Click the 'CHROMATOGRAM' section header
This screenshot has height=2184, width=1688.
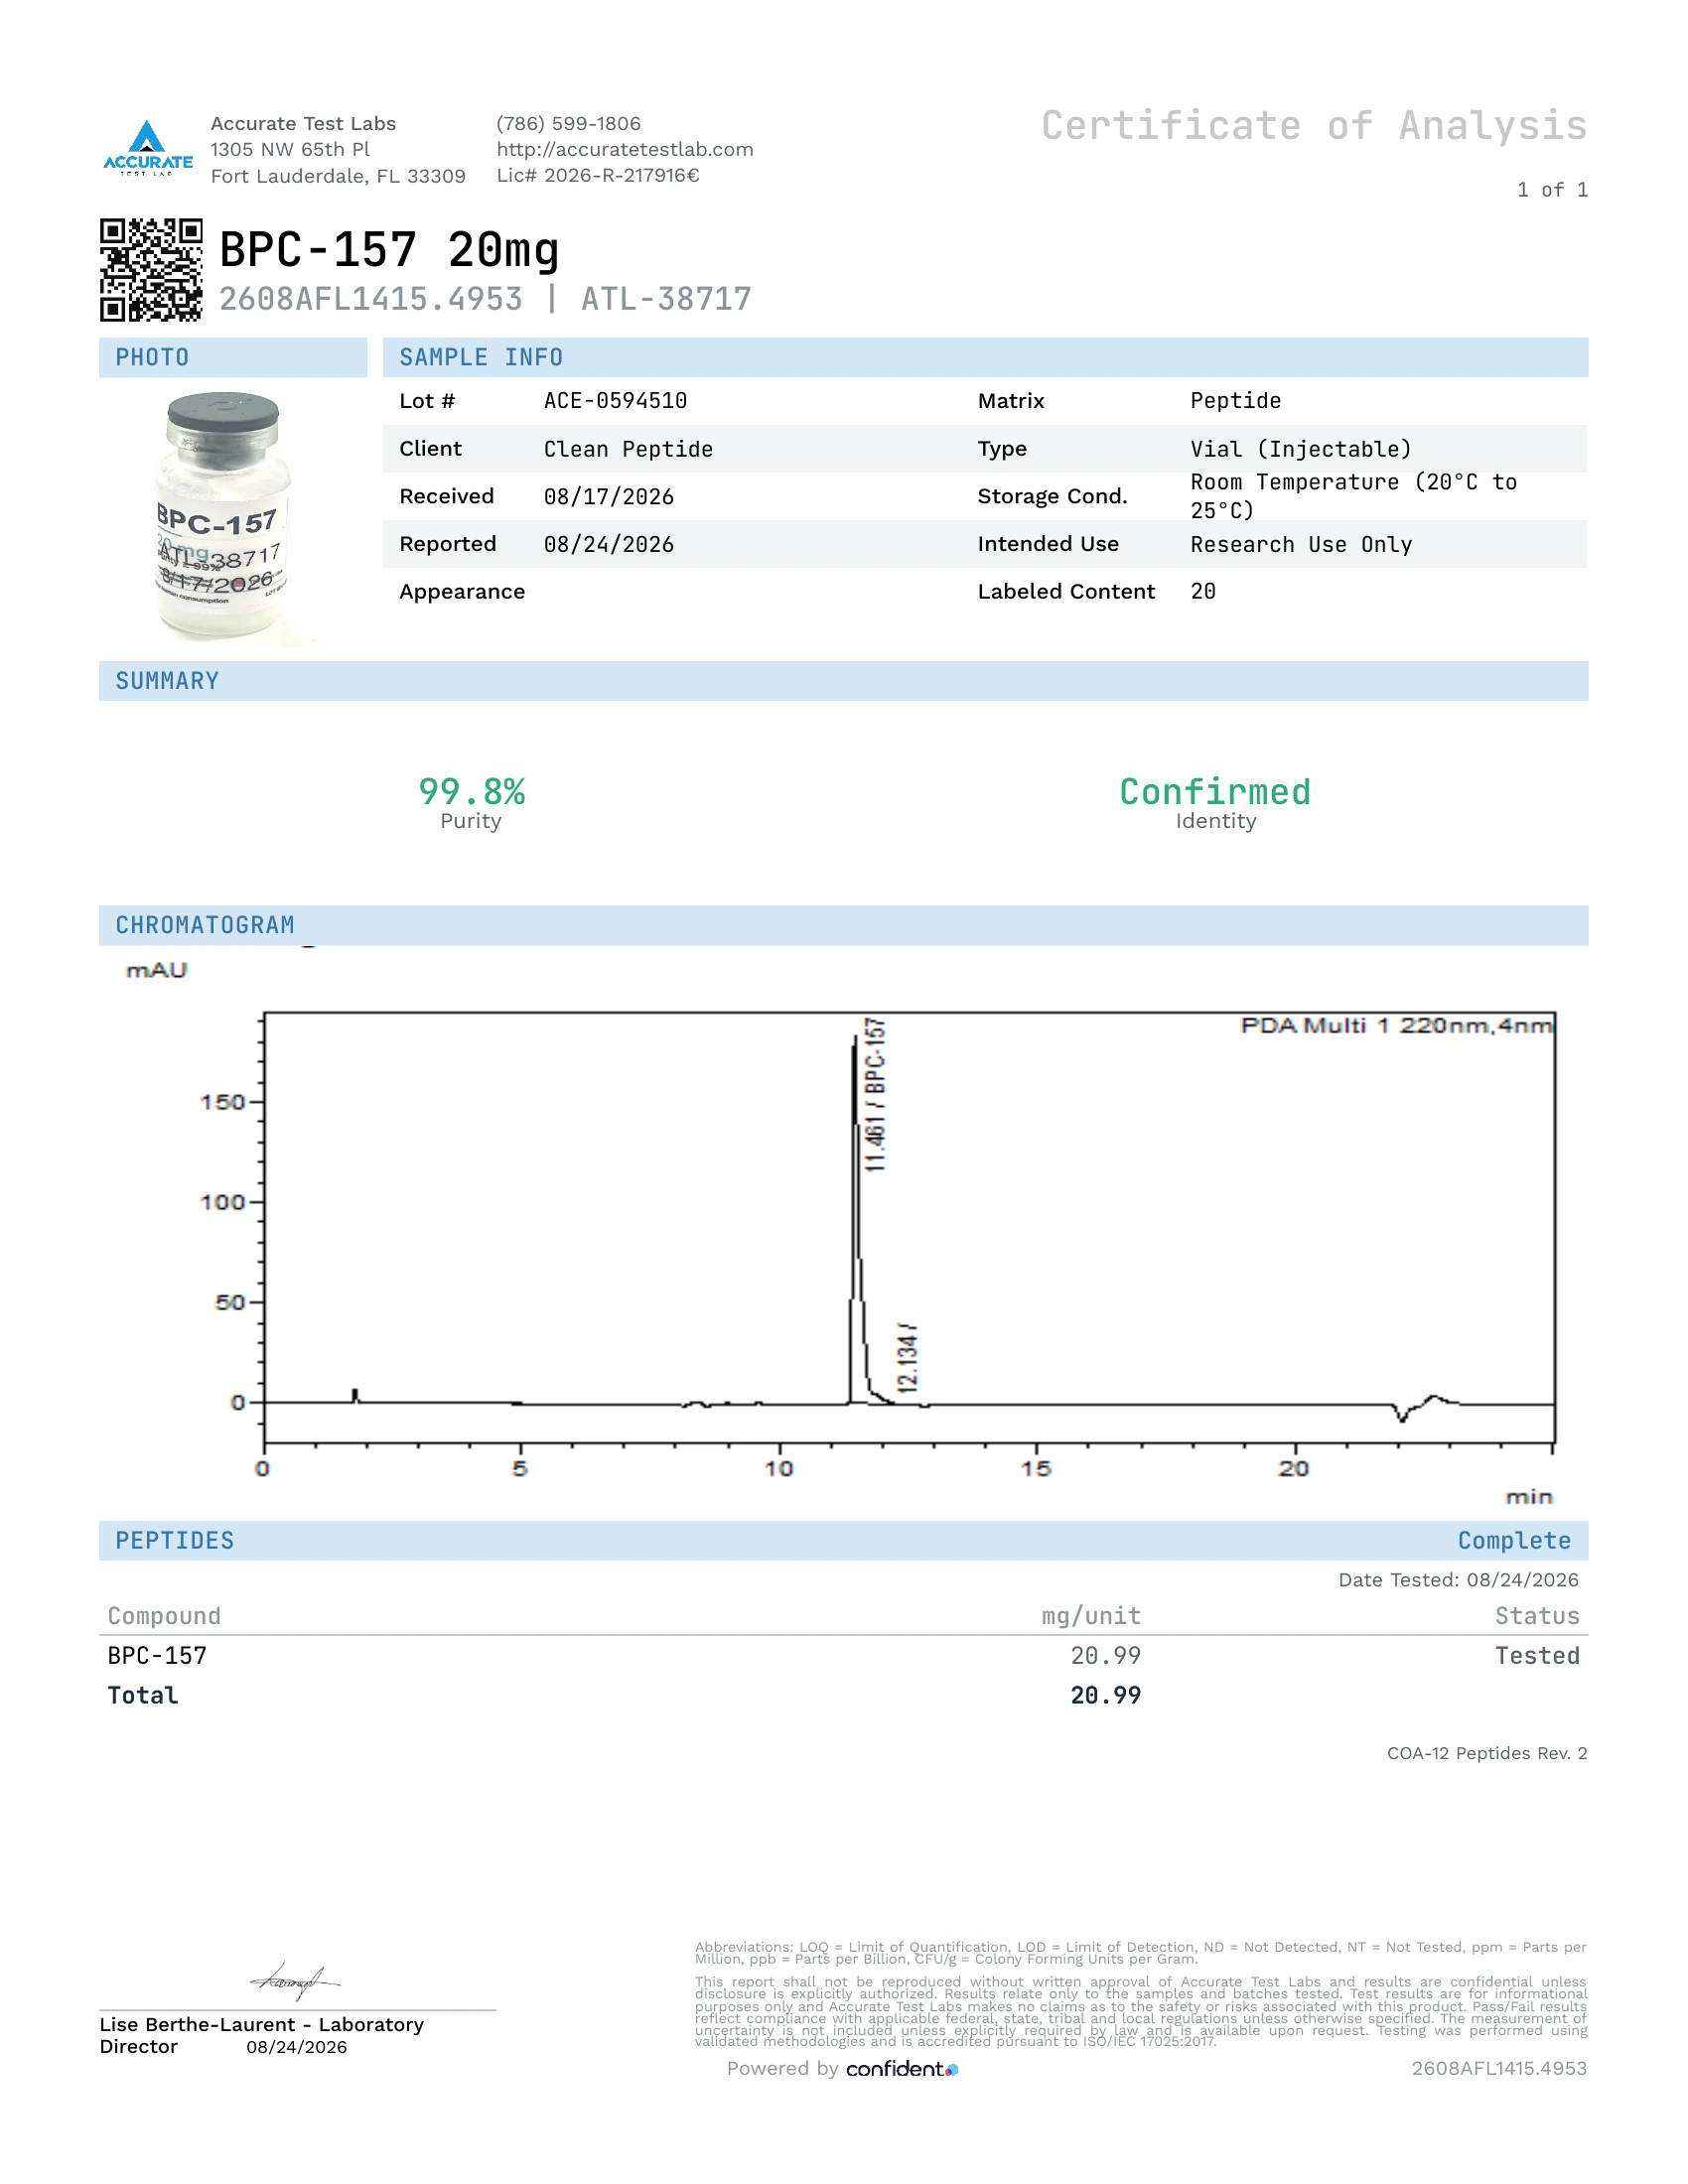[843, 925]
